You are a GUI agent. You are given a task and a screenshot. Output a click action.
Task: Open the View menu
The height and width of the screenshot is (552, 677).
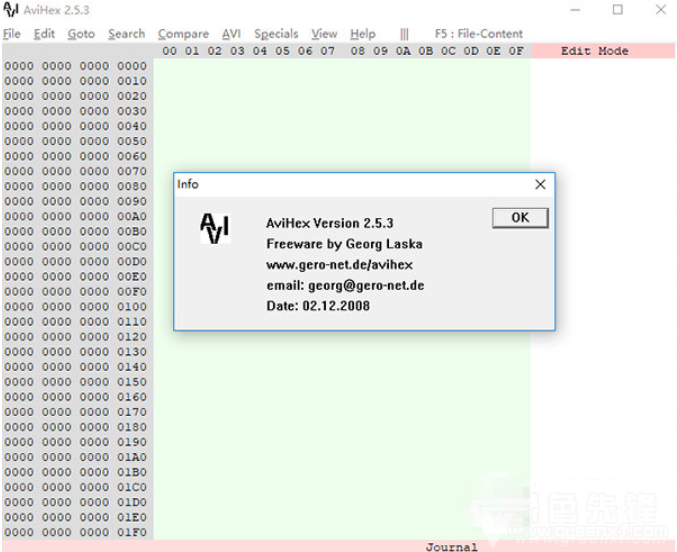coord(324,34)
